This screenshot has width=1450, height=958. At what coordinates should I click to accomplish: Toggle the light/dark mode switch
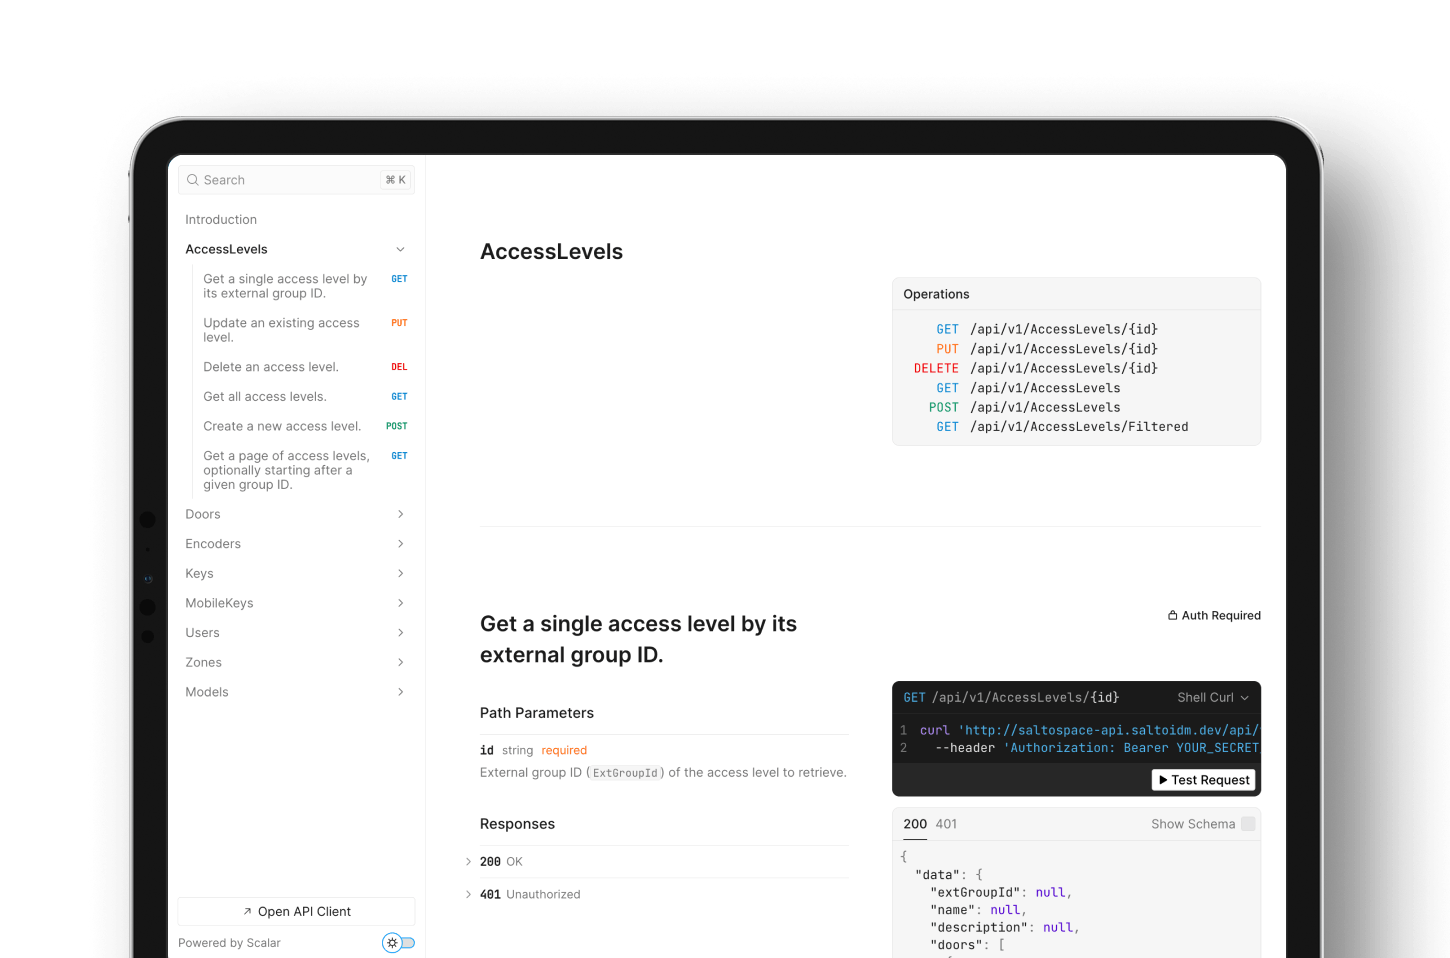click(398, 943)
